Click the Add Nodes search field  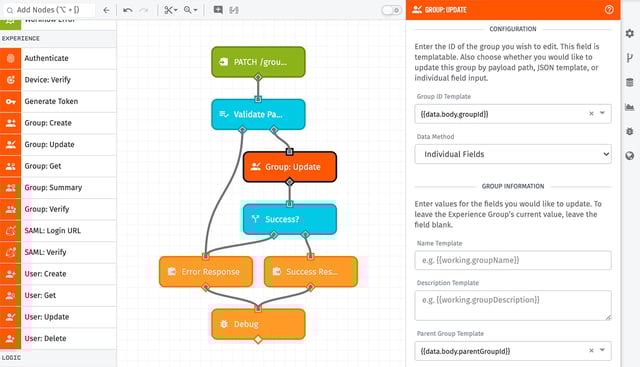point(48,10)
